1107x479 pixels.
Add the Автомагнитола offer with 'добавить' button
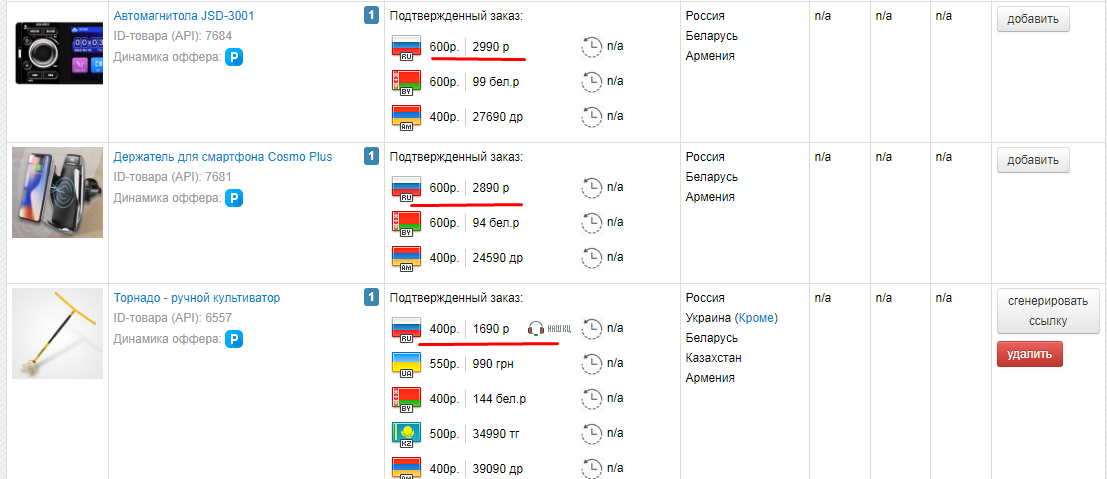pyautogui.click(x=1033, y=19)
